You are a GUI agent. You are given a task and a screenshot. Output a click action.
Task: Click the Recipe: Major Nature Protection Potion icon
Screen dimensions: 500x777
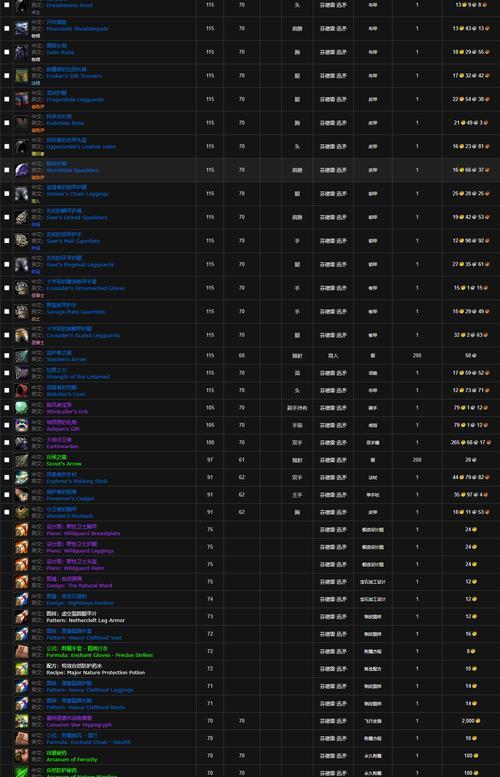21,668
